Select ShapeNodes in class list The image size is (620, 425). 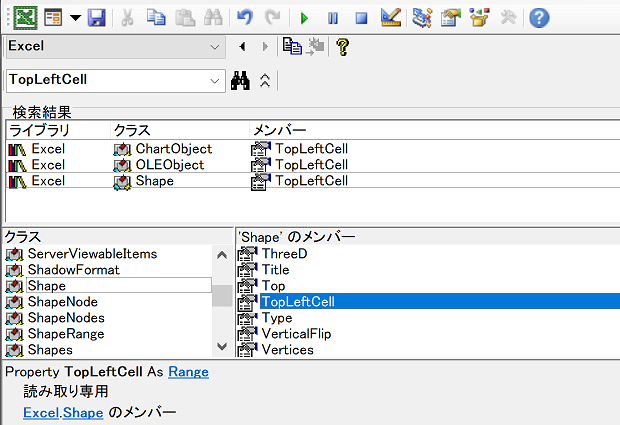[x=66, y=318]
